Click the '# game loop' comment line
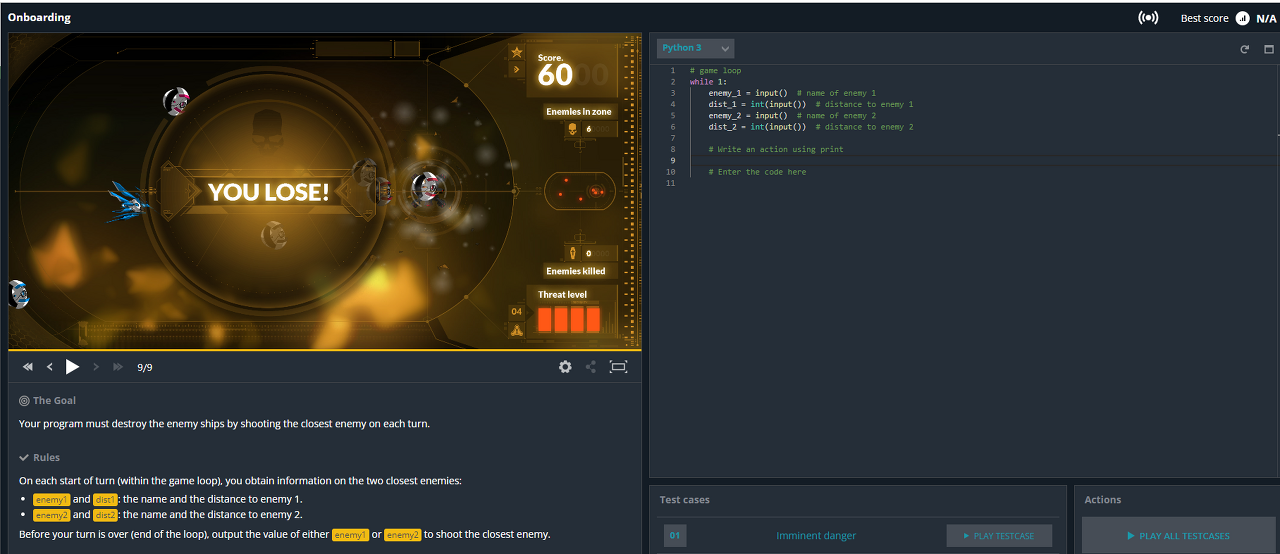 coord(715,71)
